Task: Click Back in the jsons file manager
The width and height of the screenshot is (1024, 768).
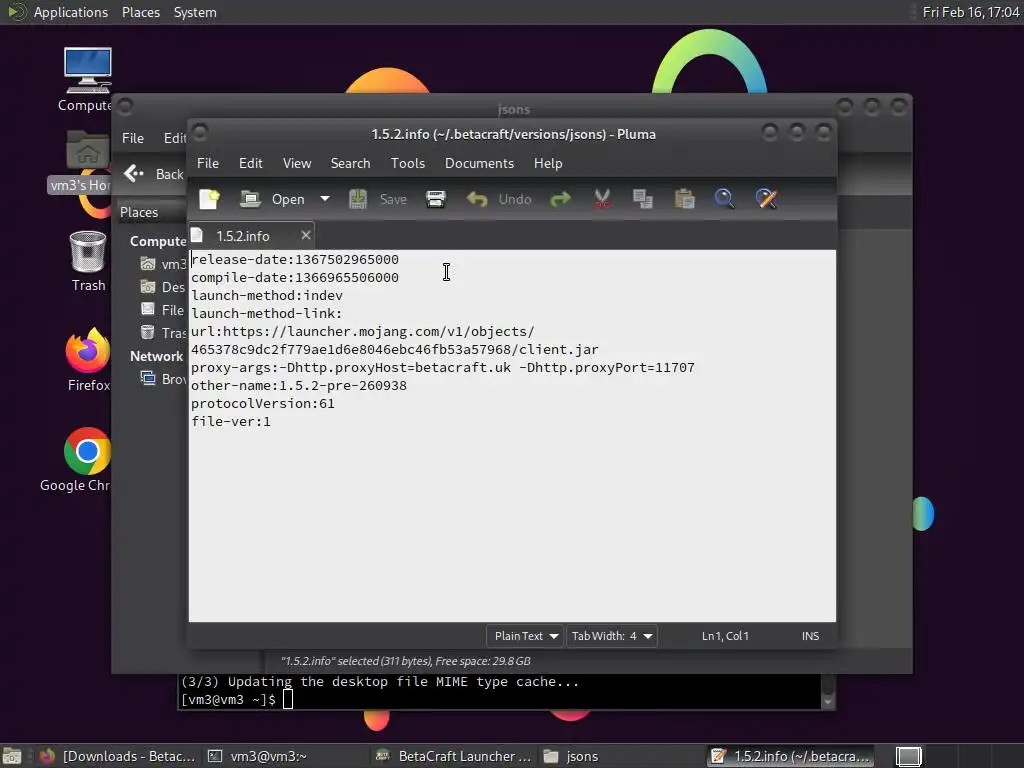Action: click(154, 174)
